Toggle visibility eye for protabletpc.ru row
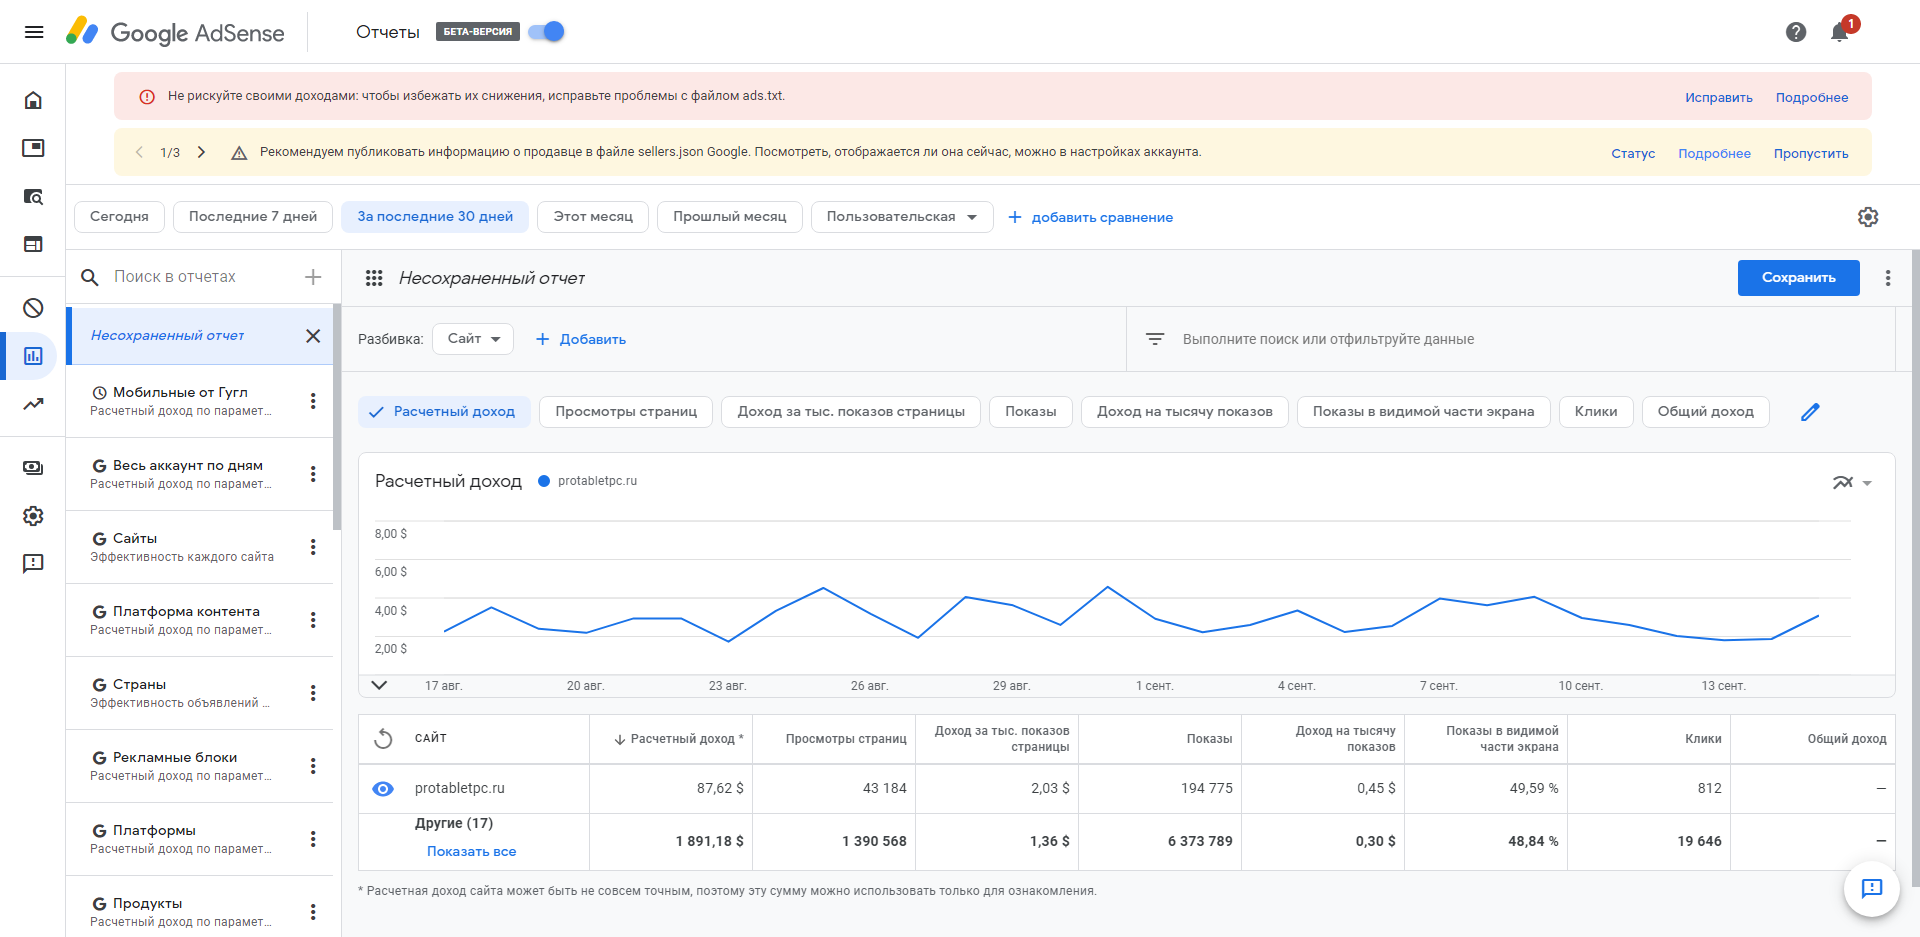This screenshot has width=1920, height=937. [x=383, y=789]
